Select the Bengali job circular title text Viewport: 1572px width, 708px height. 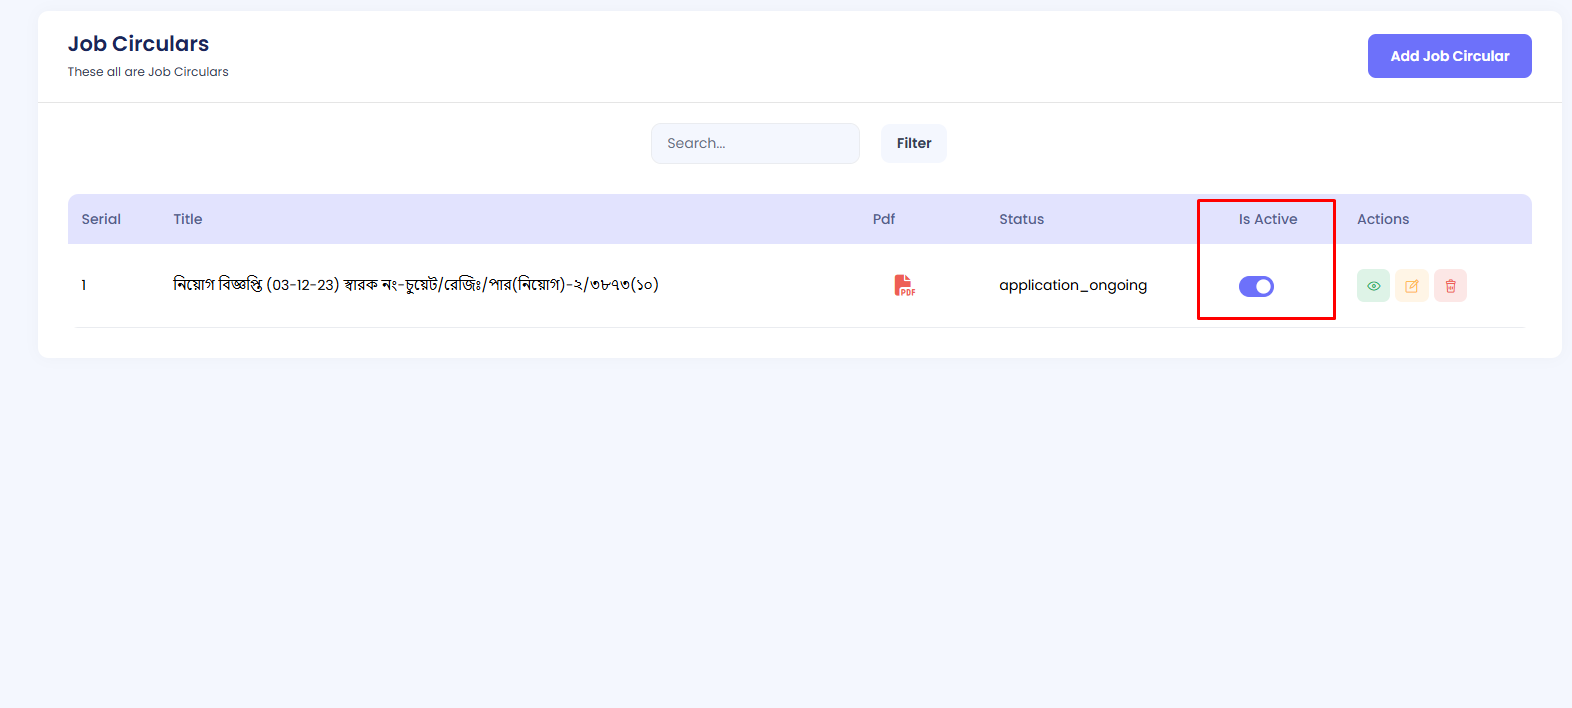point(415,285)
